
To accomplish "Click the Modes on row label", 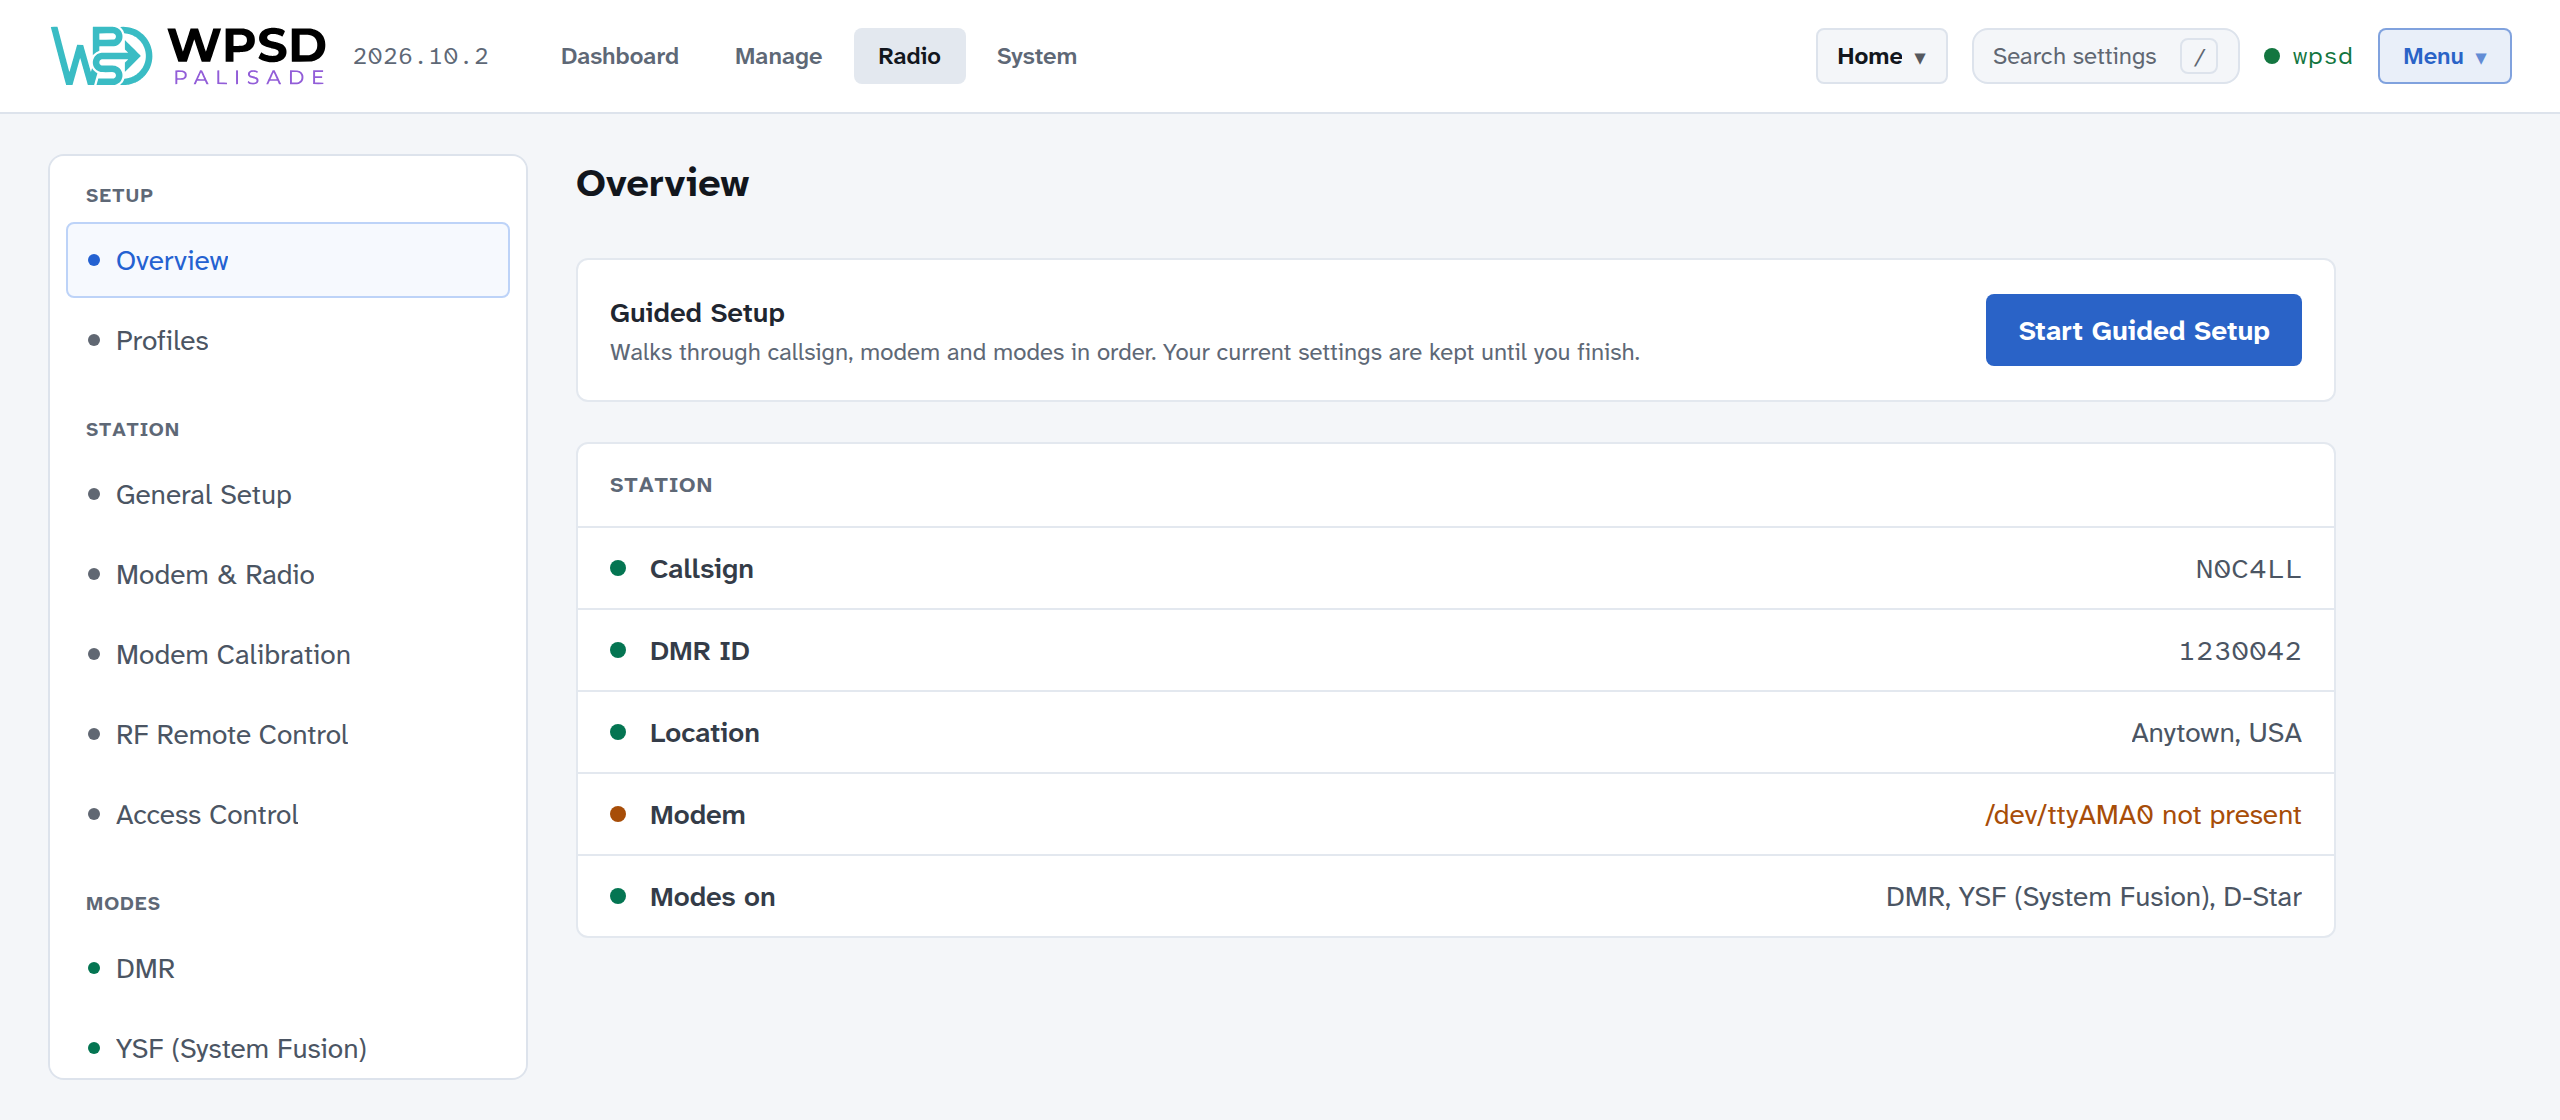I will (x=712, y=897).
